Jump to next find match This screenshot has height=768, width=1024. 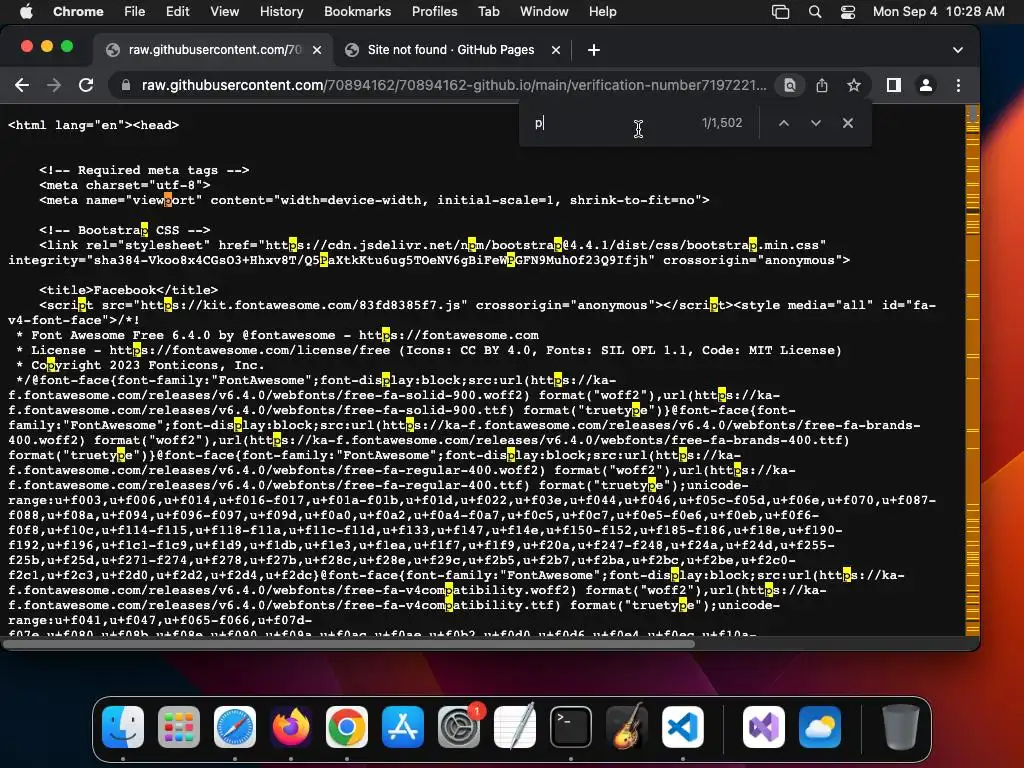coord(816,123)
